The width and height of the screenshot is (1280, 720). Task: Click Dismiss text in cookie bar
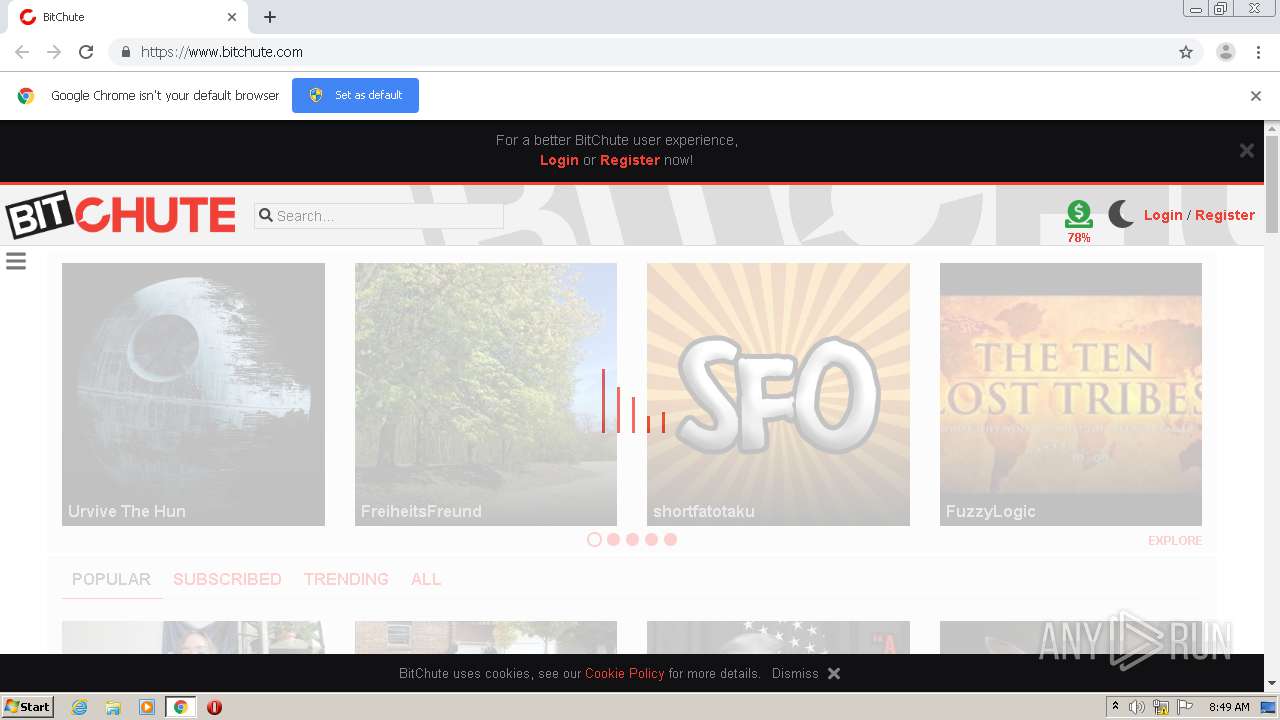click(795, 673)
